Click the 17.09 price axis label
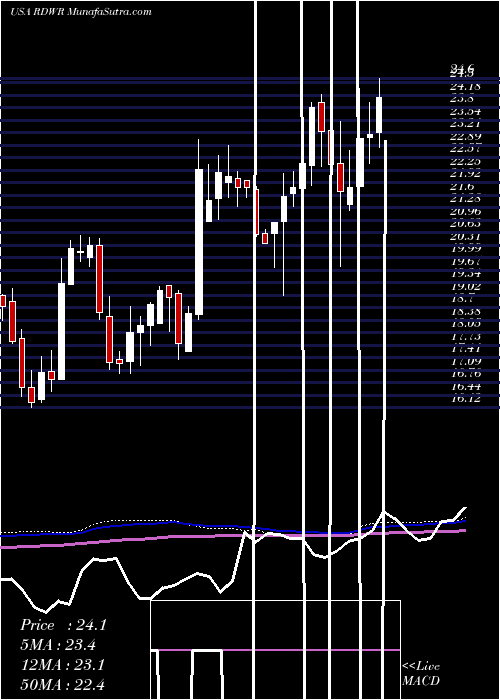The image size is (500, 700). [x=465, y=362]
